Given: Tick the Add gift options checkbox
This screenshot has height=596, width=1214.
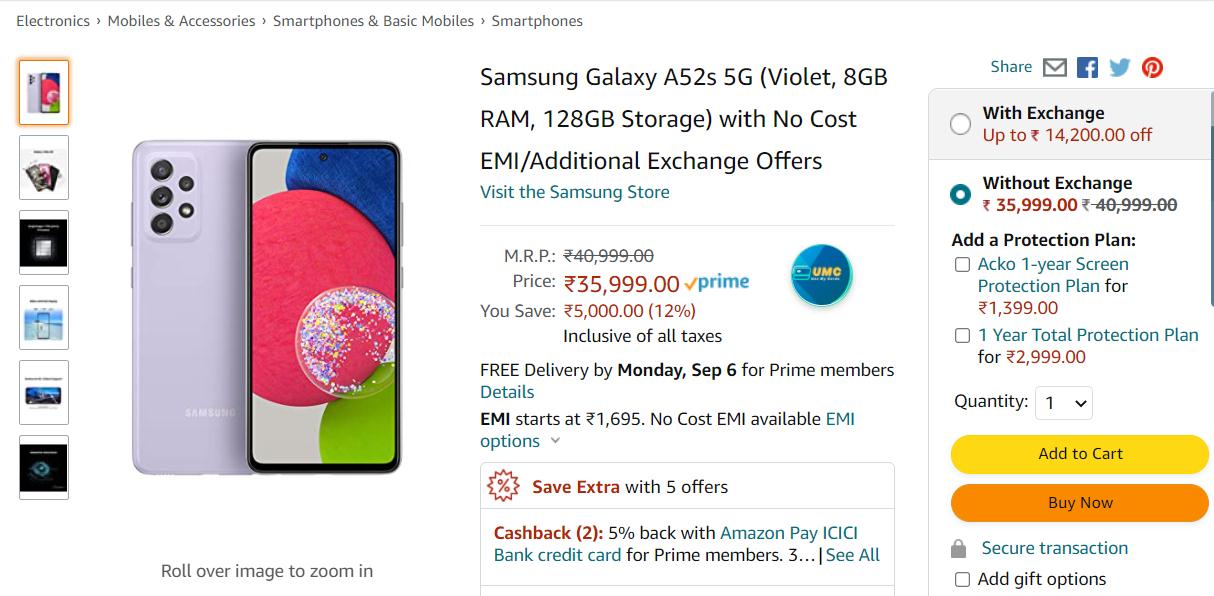Looking at the screenshot, I should point(962,579).
